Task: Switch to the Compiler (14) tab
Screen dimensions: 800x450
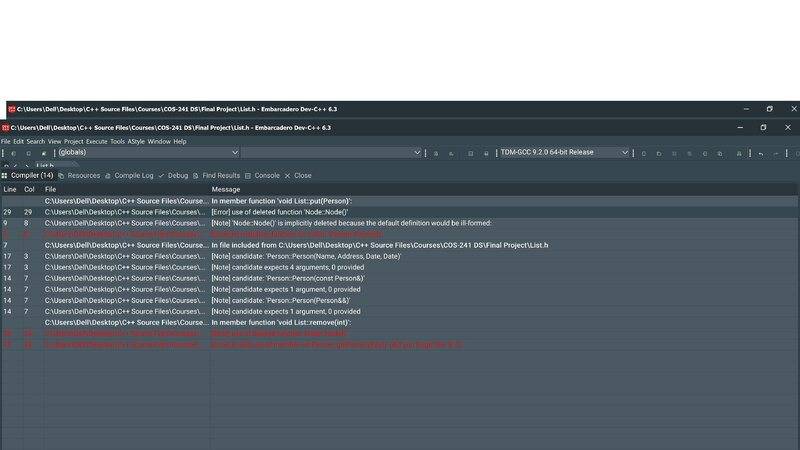Action: [x=30, y=175]
